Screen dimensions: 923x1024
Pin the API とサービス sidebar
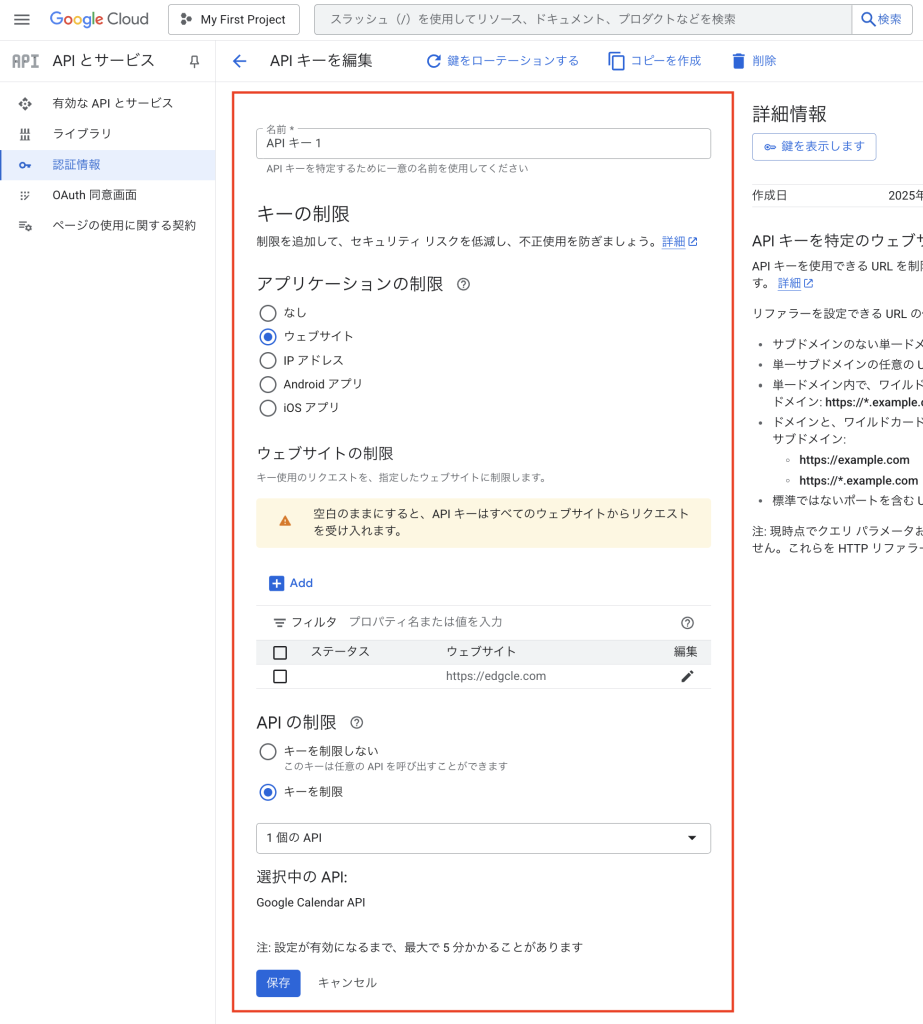pyautogui.click(x=194, y=61)
